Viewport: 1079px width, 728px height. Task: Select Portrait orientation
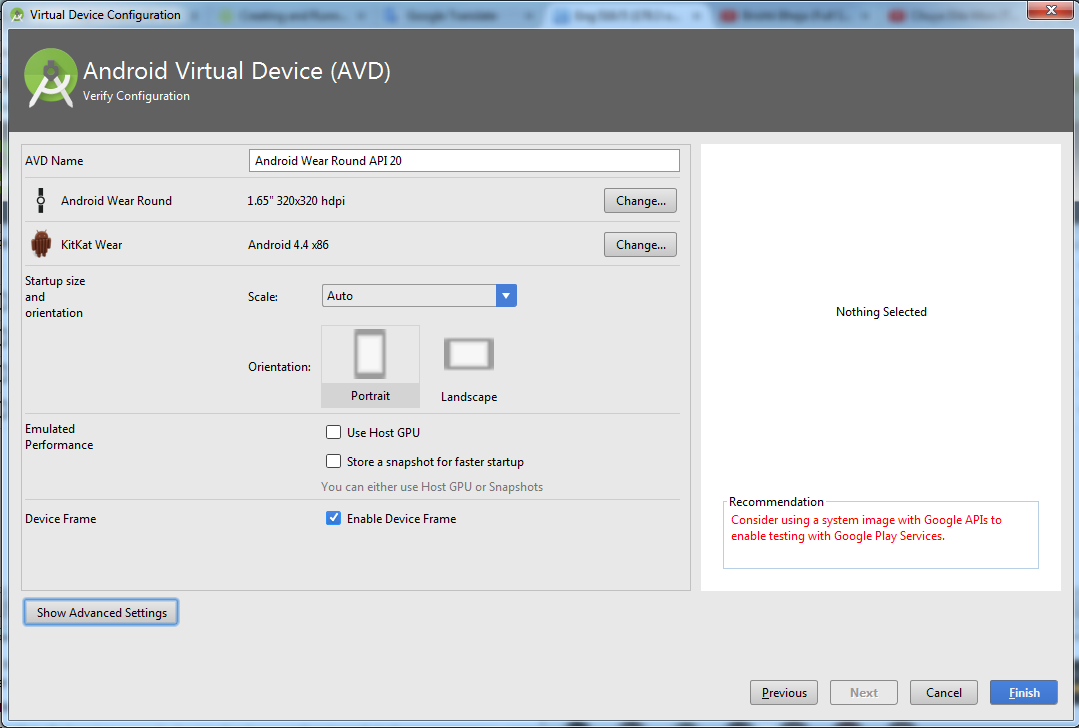[370, 366]
